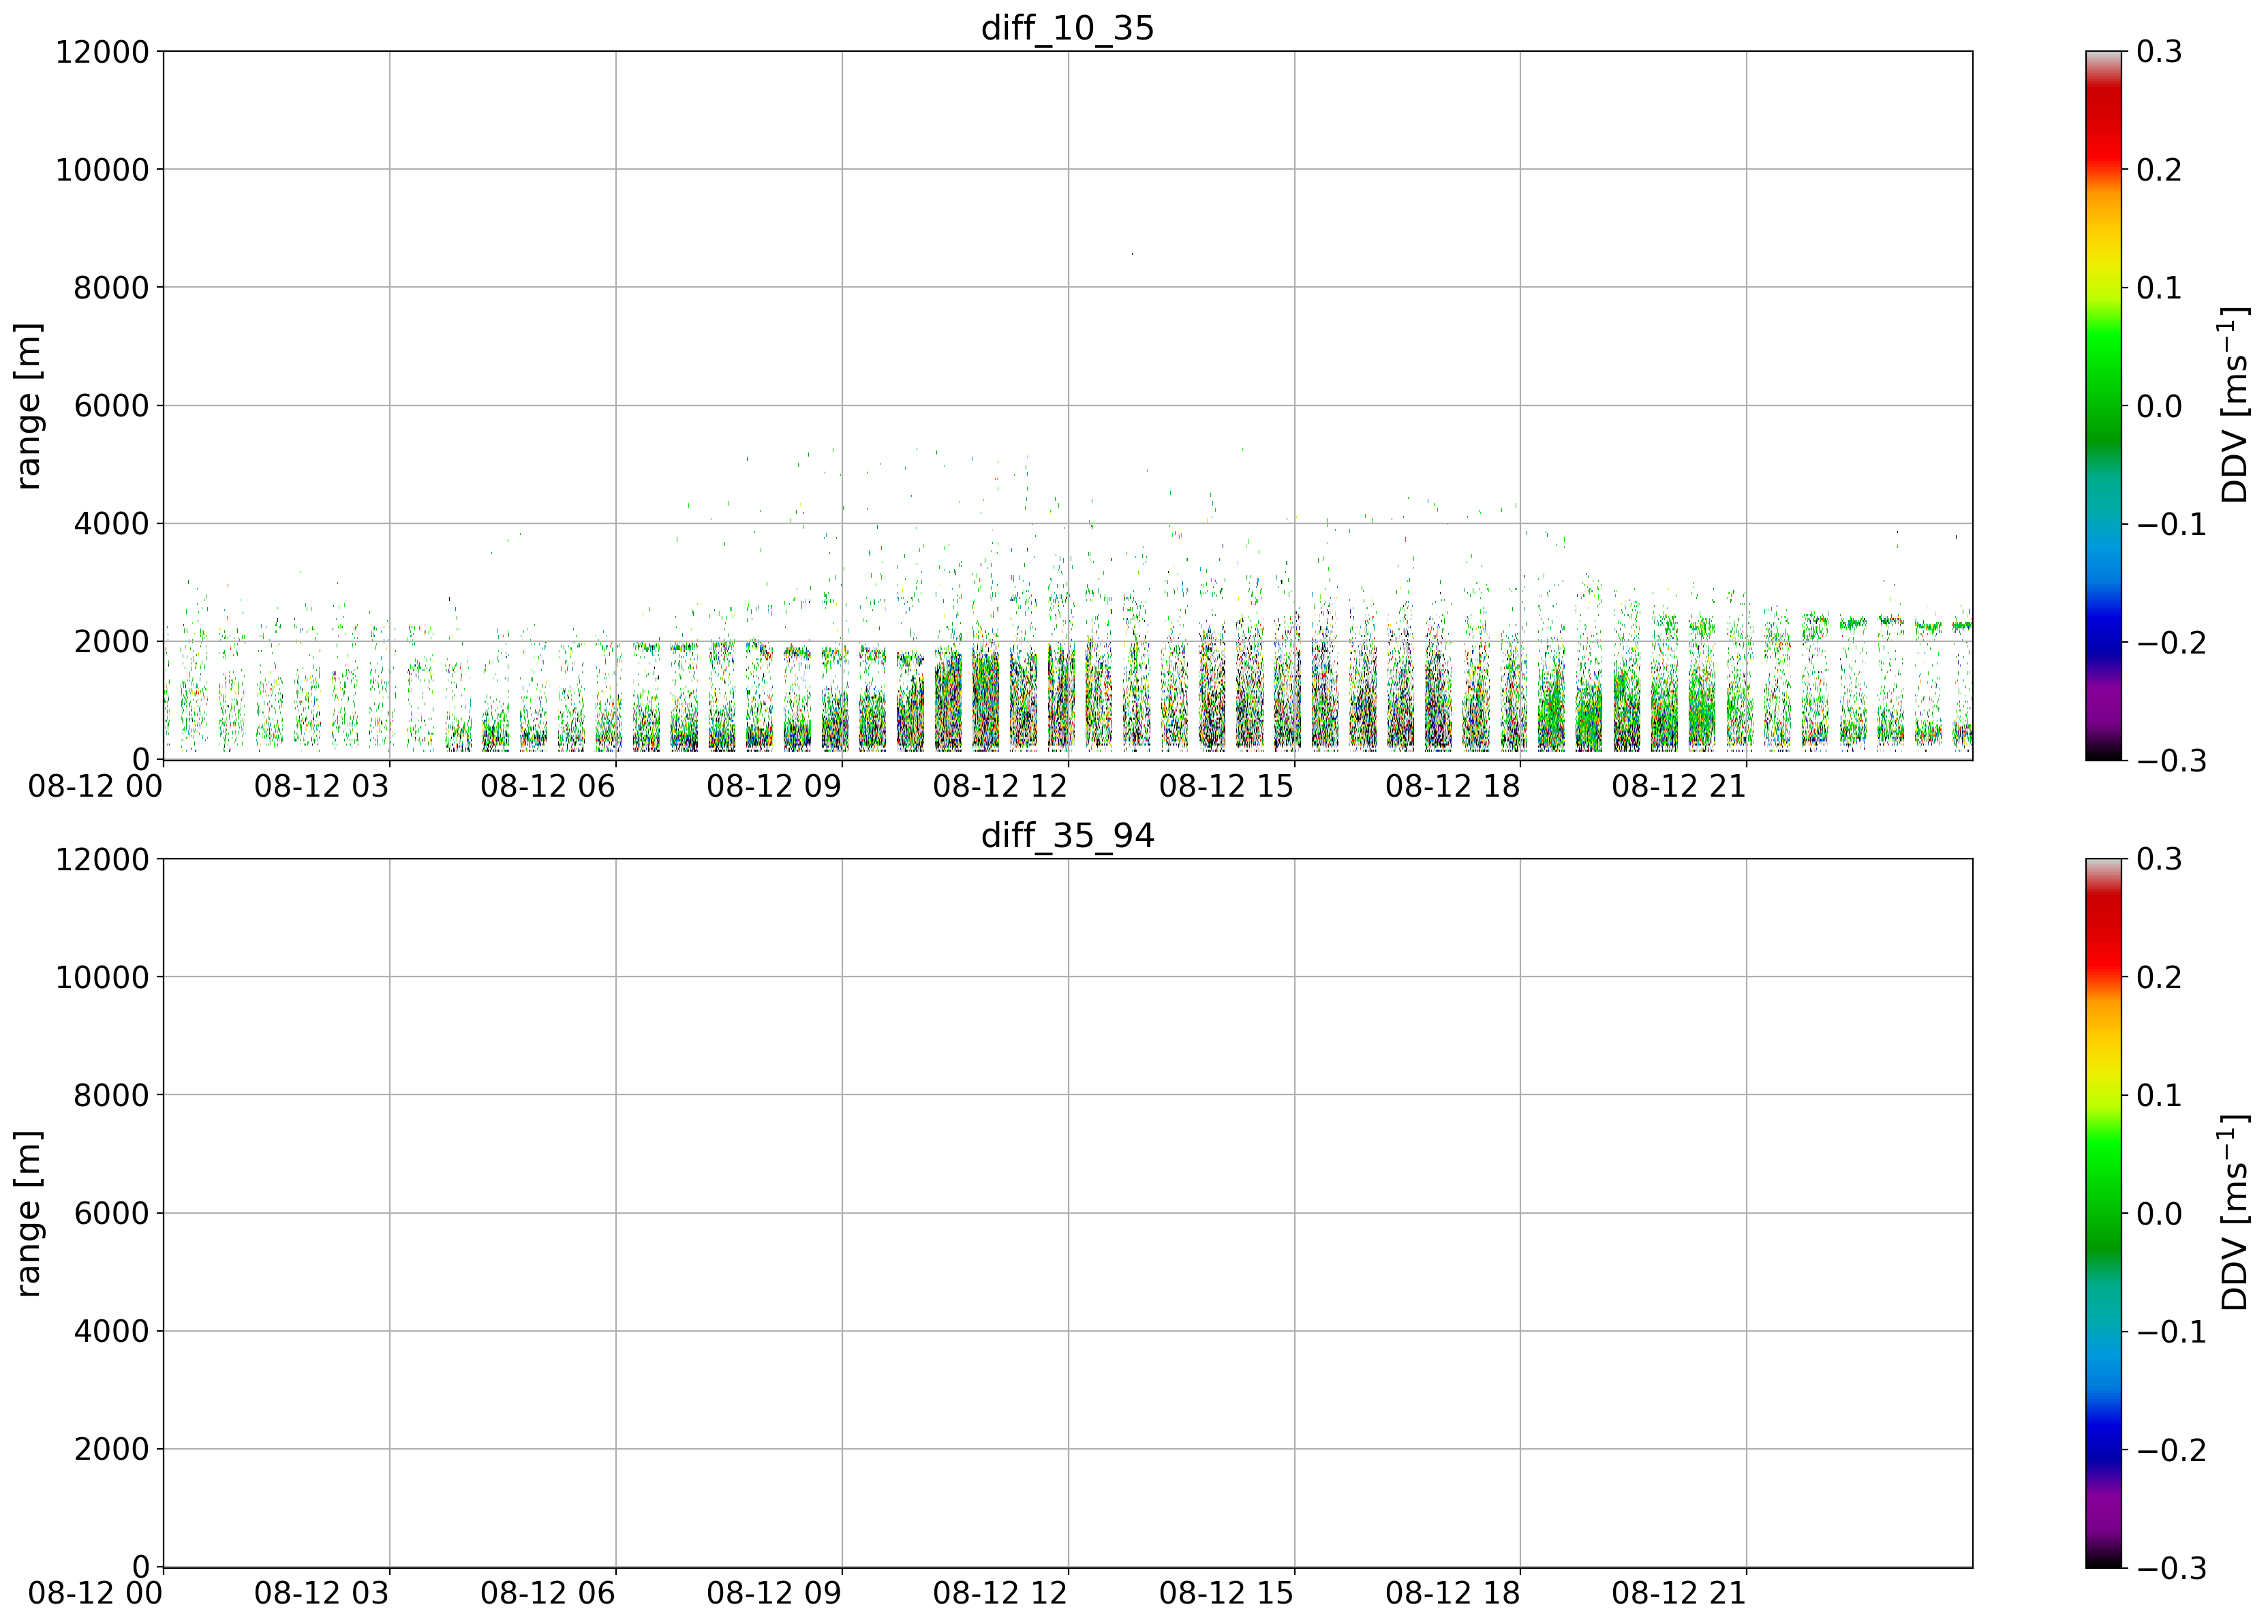This screenshot has height=1624, width=2268.
Task: Click the −0.3 tick on diff_10_35 colorbar
Action: click(x=2171, y=761)
